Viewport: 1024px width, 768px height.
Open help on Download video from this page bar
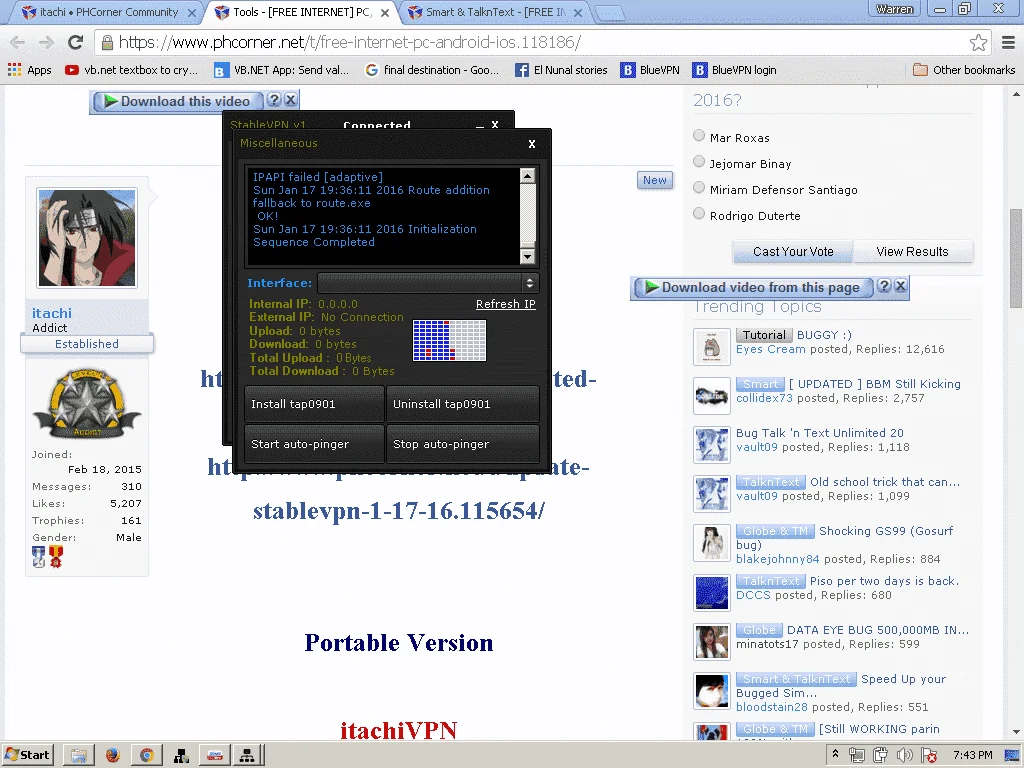[x=884, y=285]
